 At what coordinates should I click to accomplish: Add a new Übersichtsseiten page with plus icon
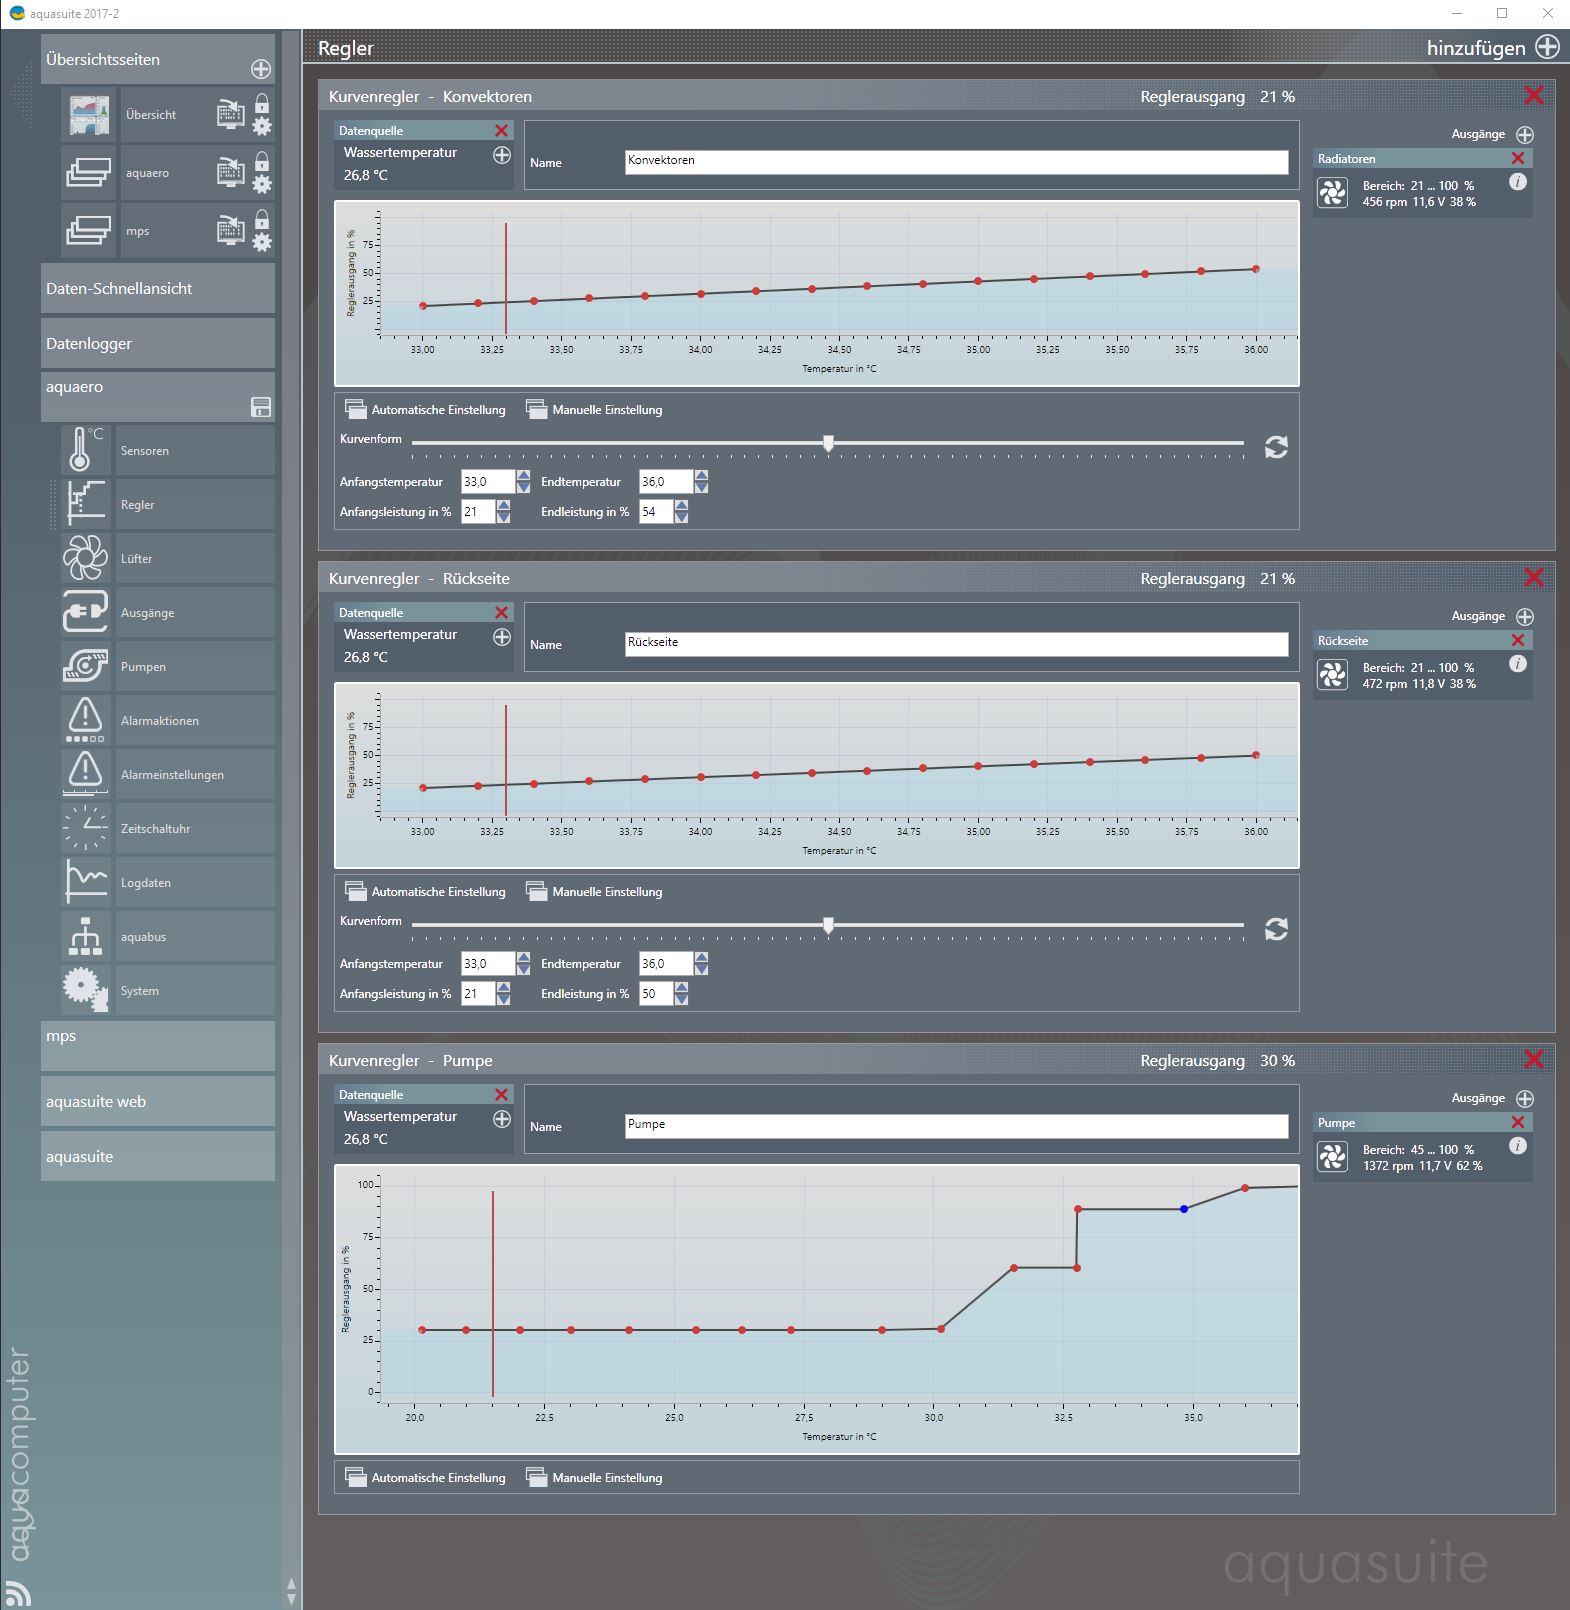pyautogui.click(x=261, y=69)
